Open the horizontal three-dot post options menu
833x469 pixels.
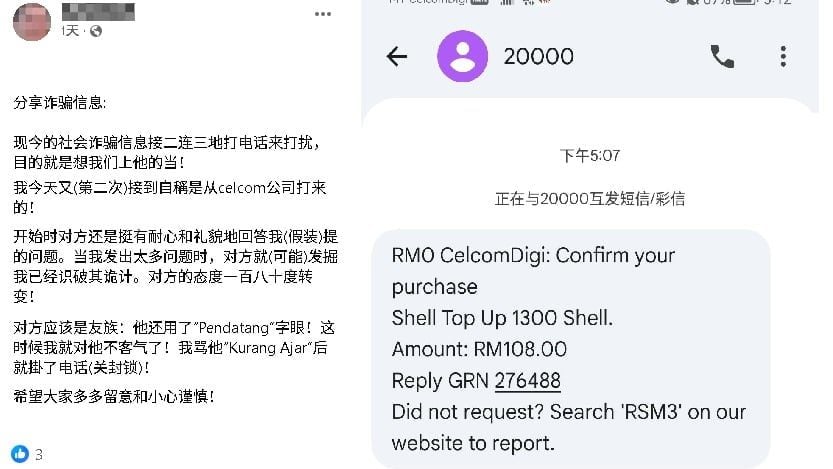tap(322, 14)
